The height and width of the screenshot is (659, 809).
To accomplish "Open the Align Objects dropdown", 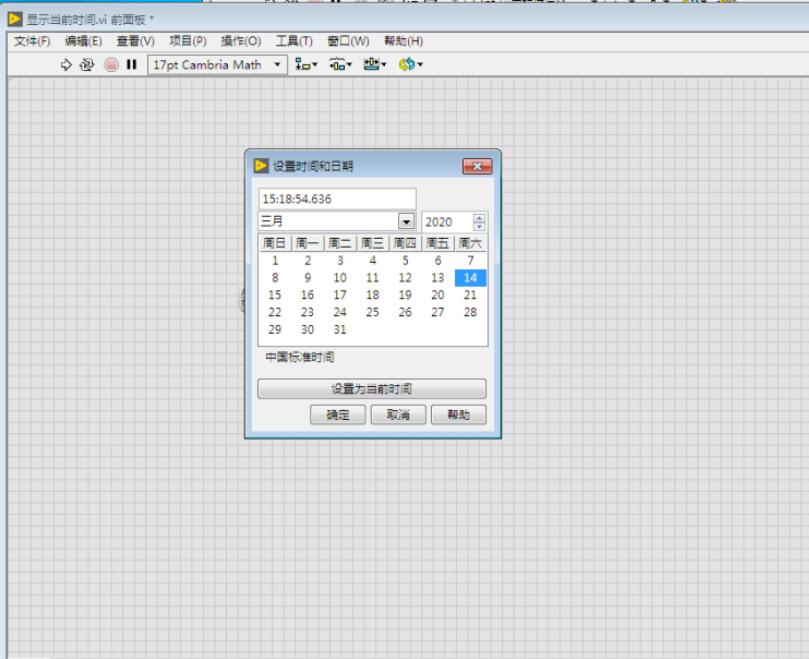I will point(306,65).
